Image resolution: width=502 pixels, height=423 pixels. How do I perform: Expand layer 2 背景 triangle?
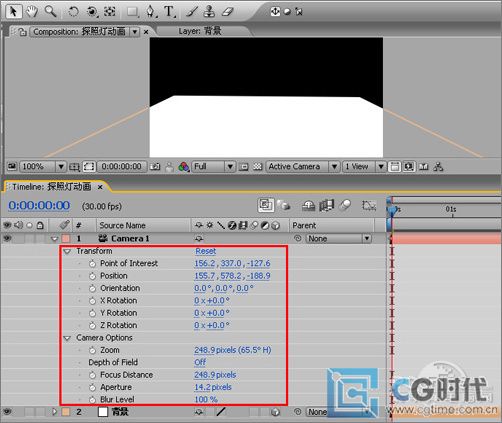click(55, 412)
